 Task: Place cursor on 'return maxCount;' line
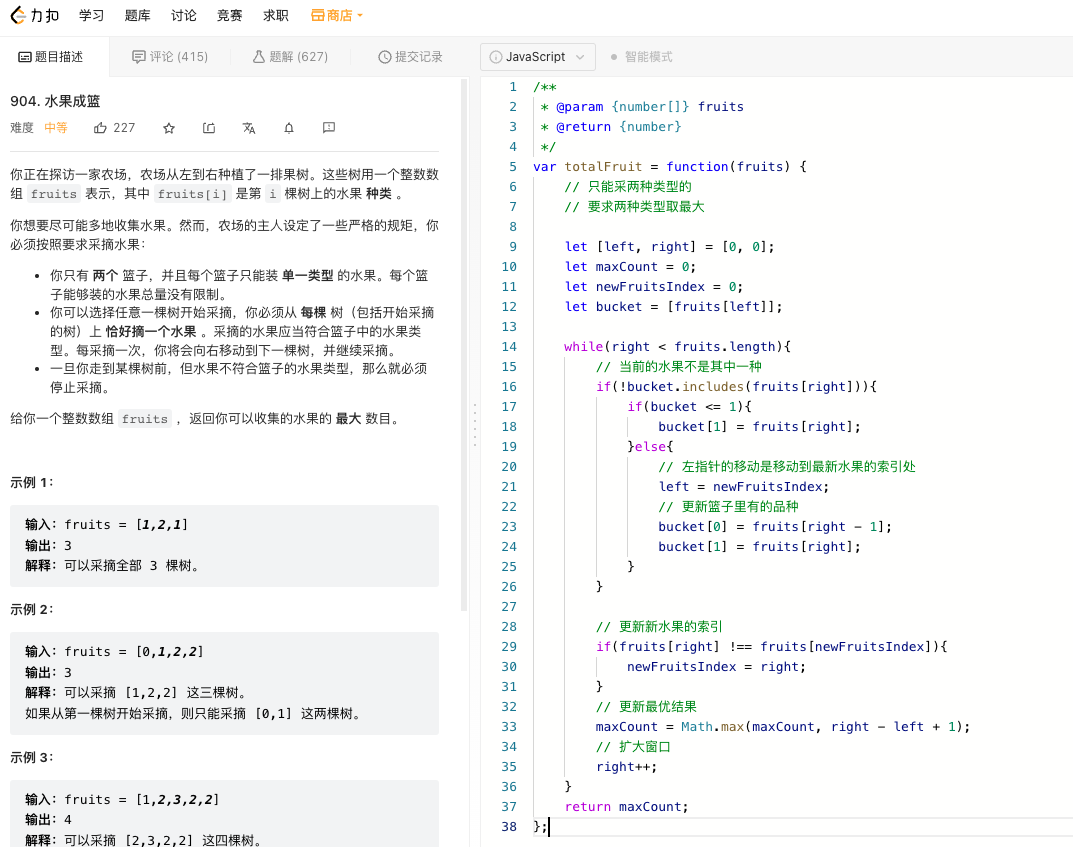[x=626, y=807]
